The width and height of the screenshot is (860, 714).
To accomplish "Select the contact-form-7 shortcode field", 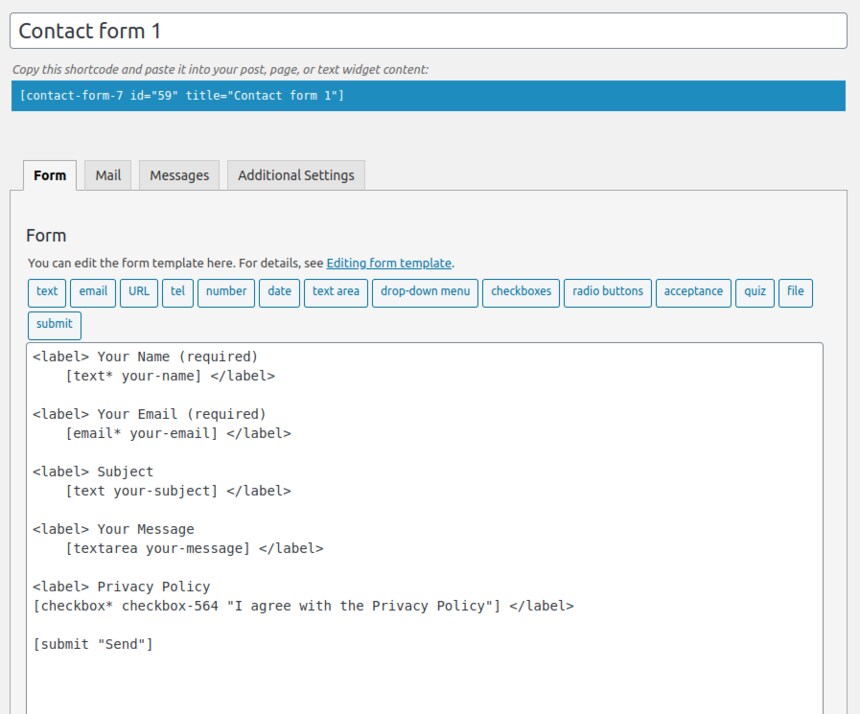I will pos(428,96).
